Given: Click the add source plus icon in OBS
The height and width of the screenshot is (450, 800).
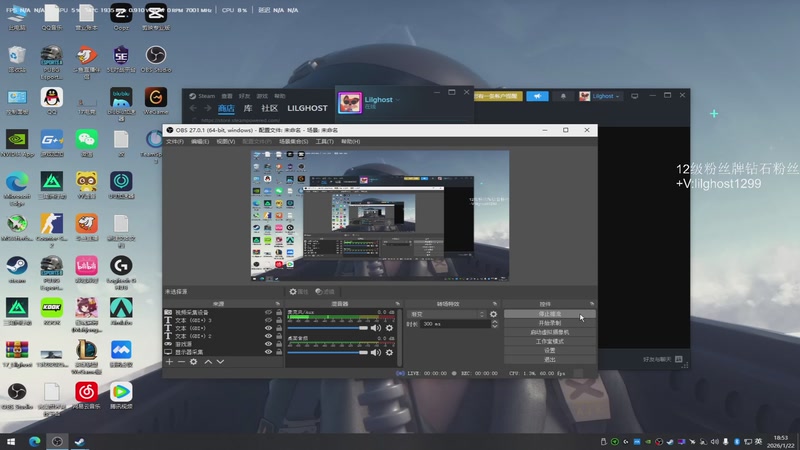Looking at the screenshot, I should [169, 362].
